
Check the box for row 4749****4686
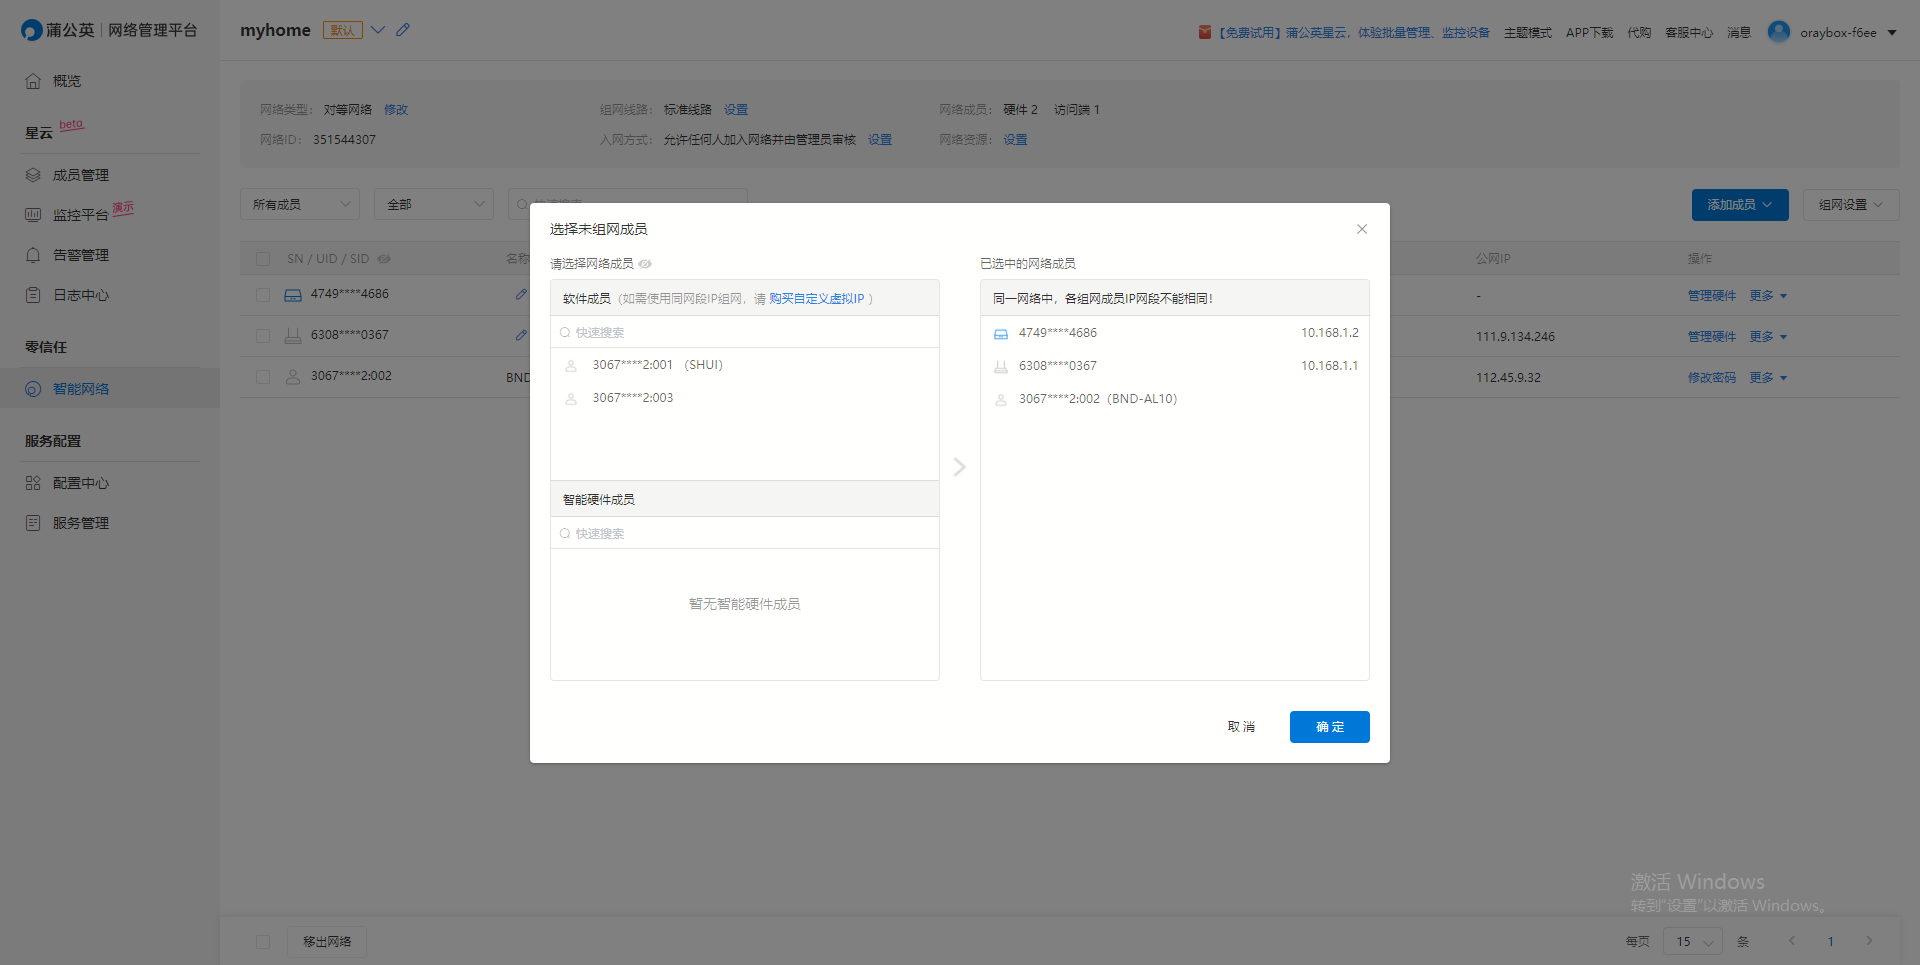[x=263, y=295]
